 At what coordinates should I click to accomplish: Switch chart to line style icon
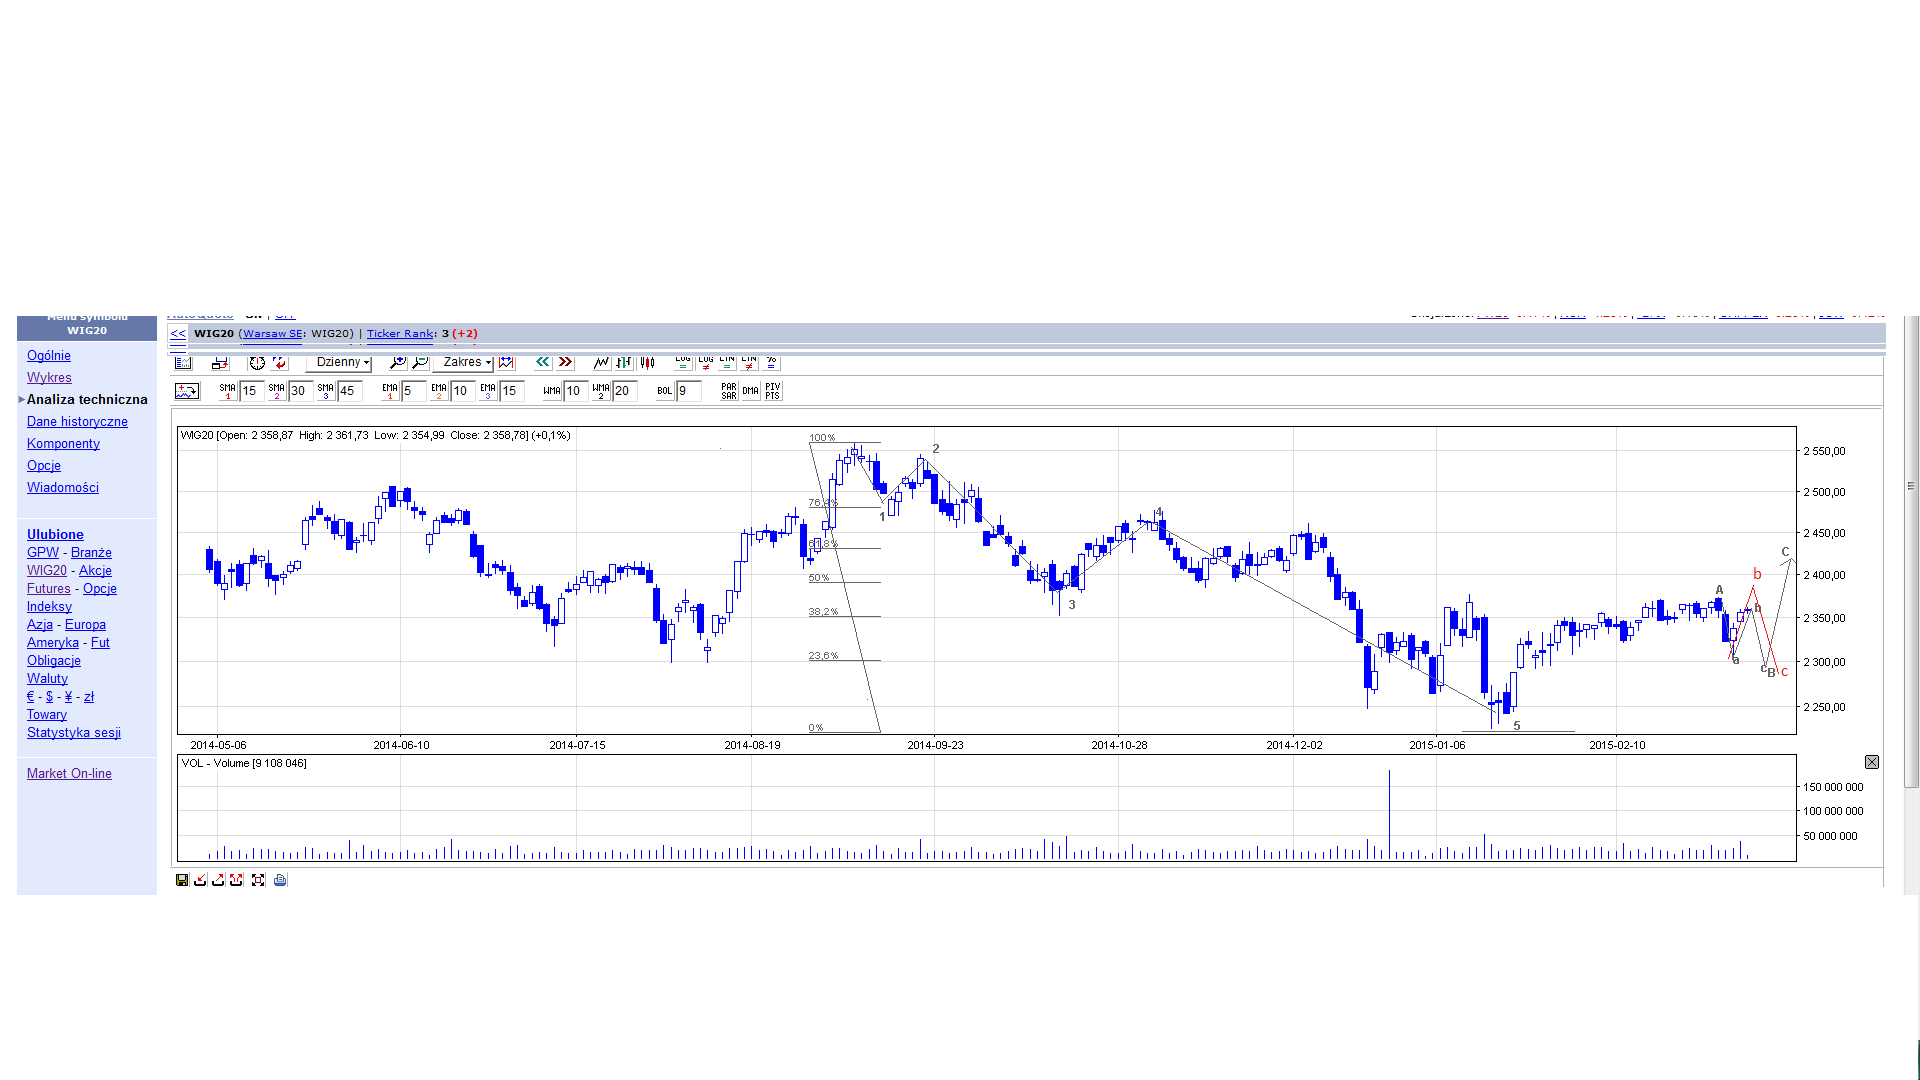(601, 362)
